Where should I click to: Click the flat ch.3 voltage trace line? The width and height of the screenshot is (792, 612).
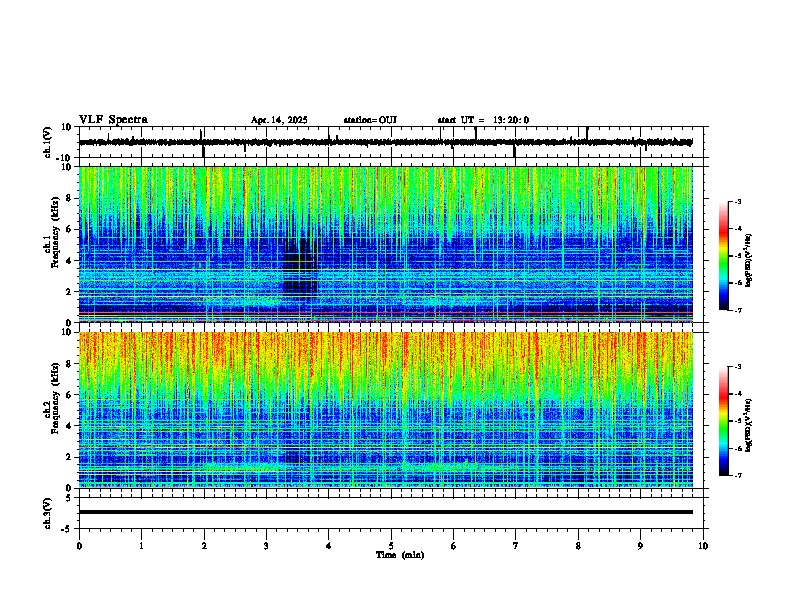[x=385, y=512]
